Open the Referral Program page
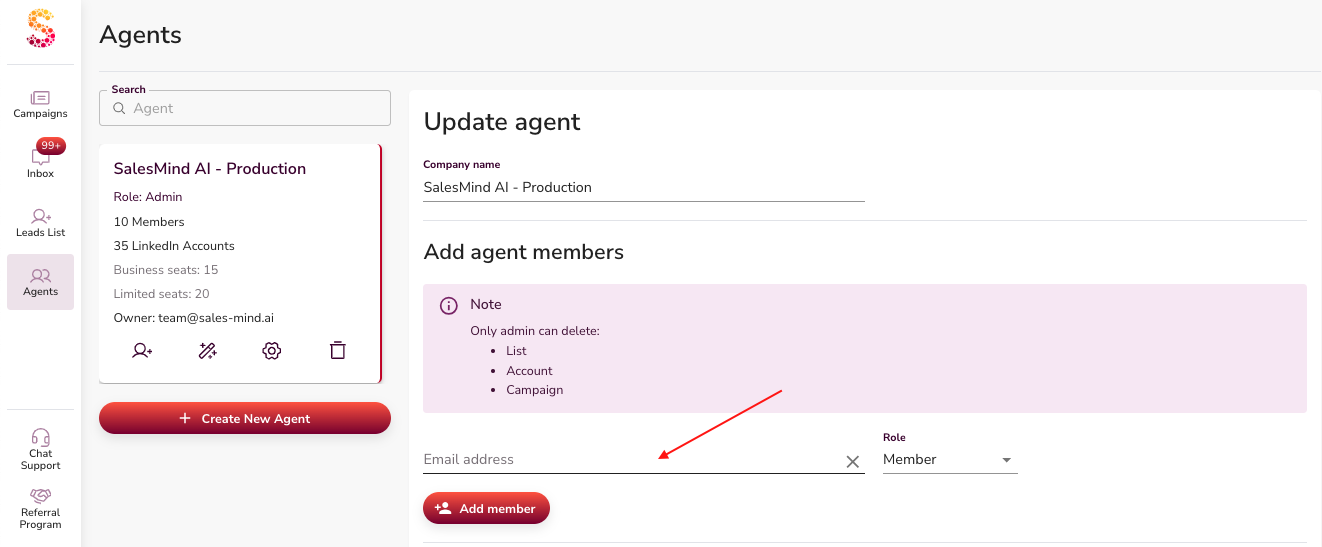 pos(40,508)
